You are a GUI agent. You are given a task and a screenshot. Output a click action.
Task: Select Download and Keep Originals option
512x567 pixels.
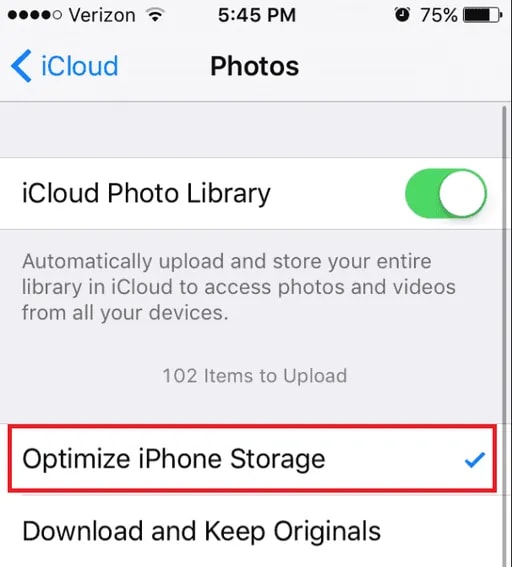[x=252, y=531]
